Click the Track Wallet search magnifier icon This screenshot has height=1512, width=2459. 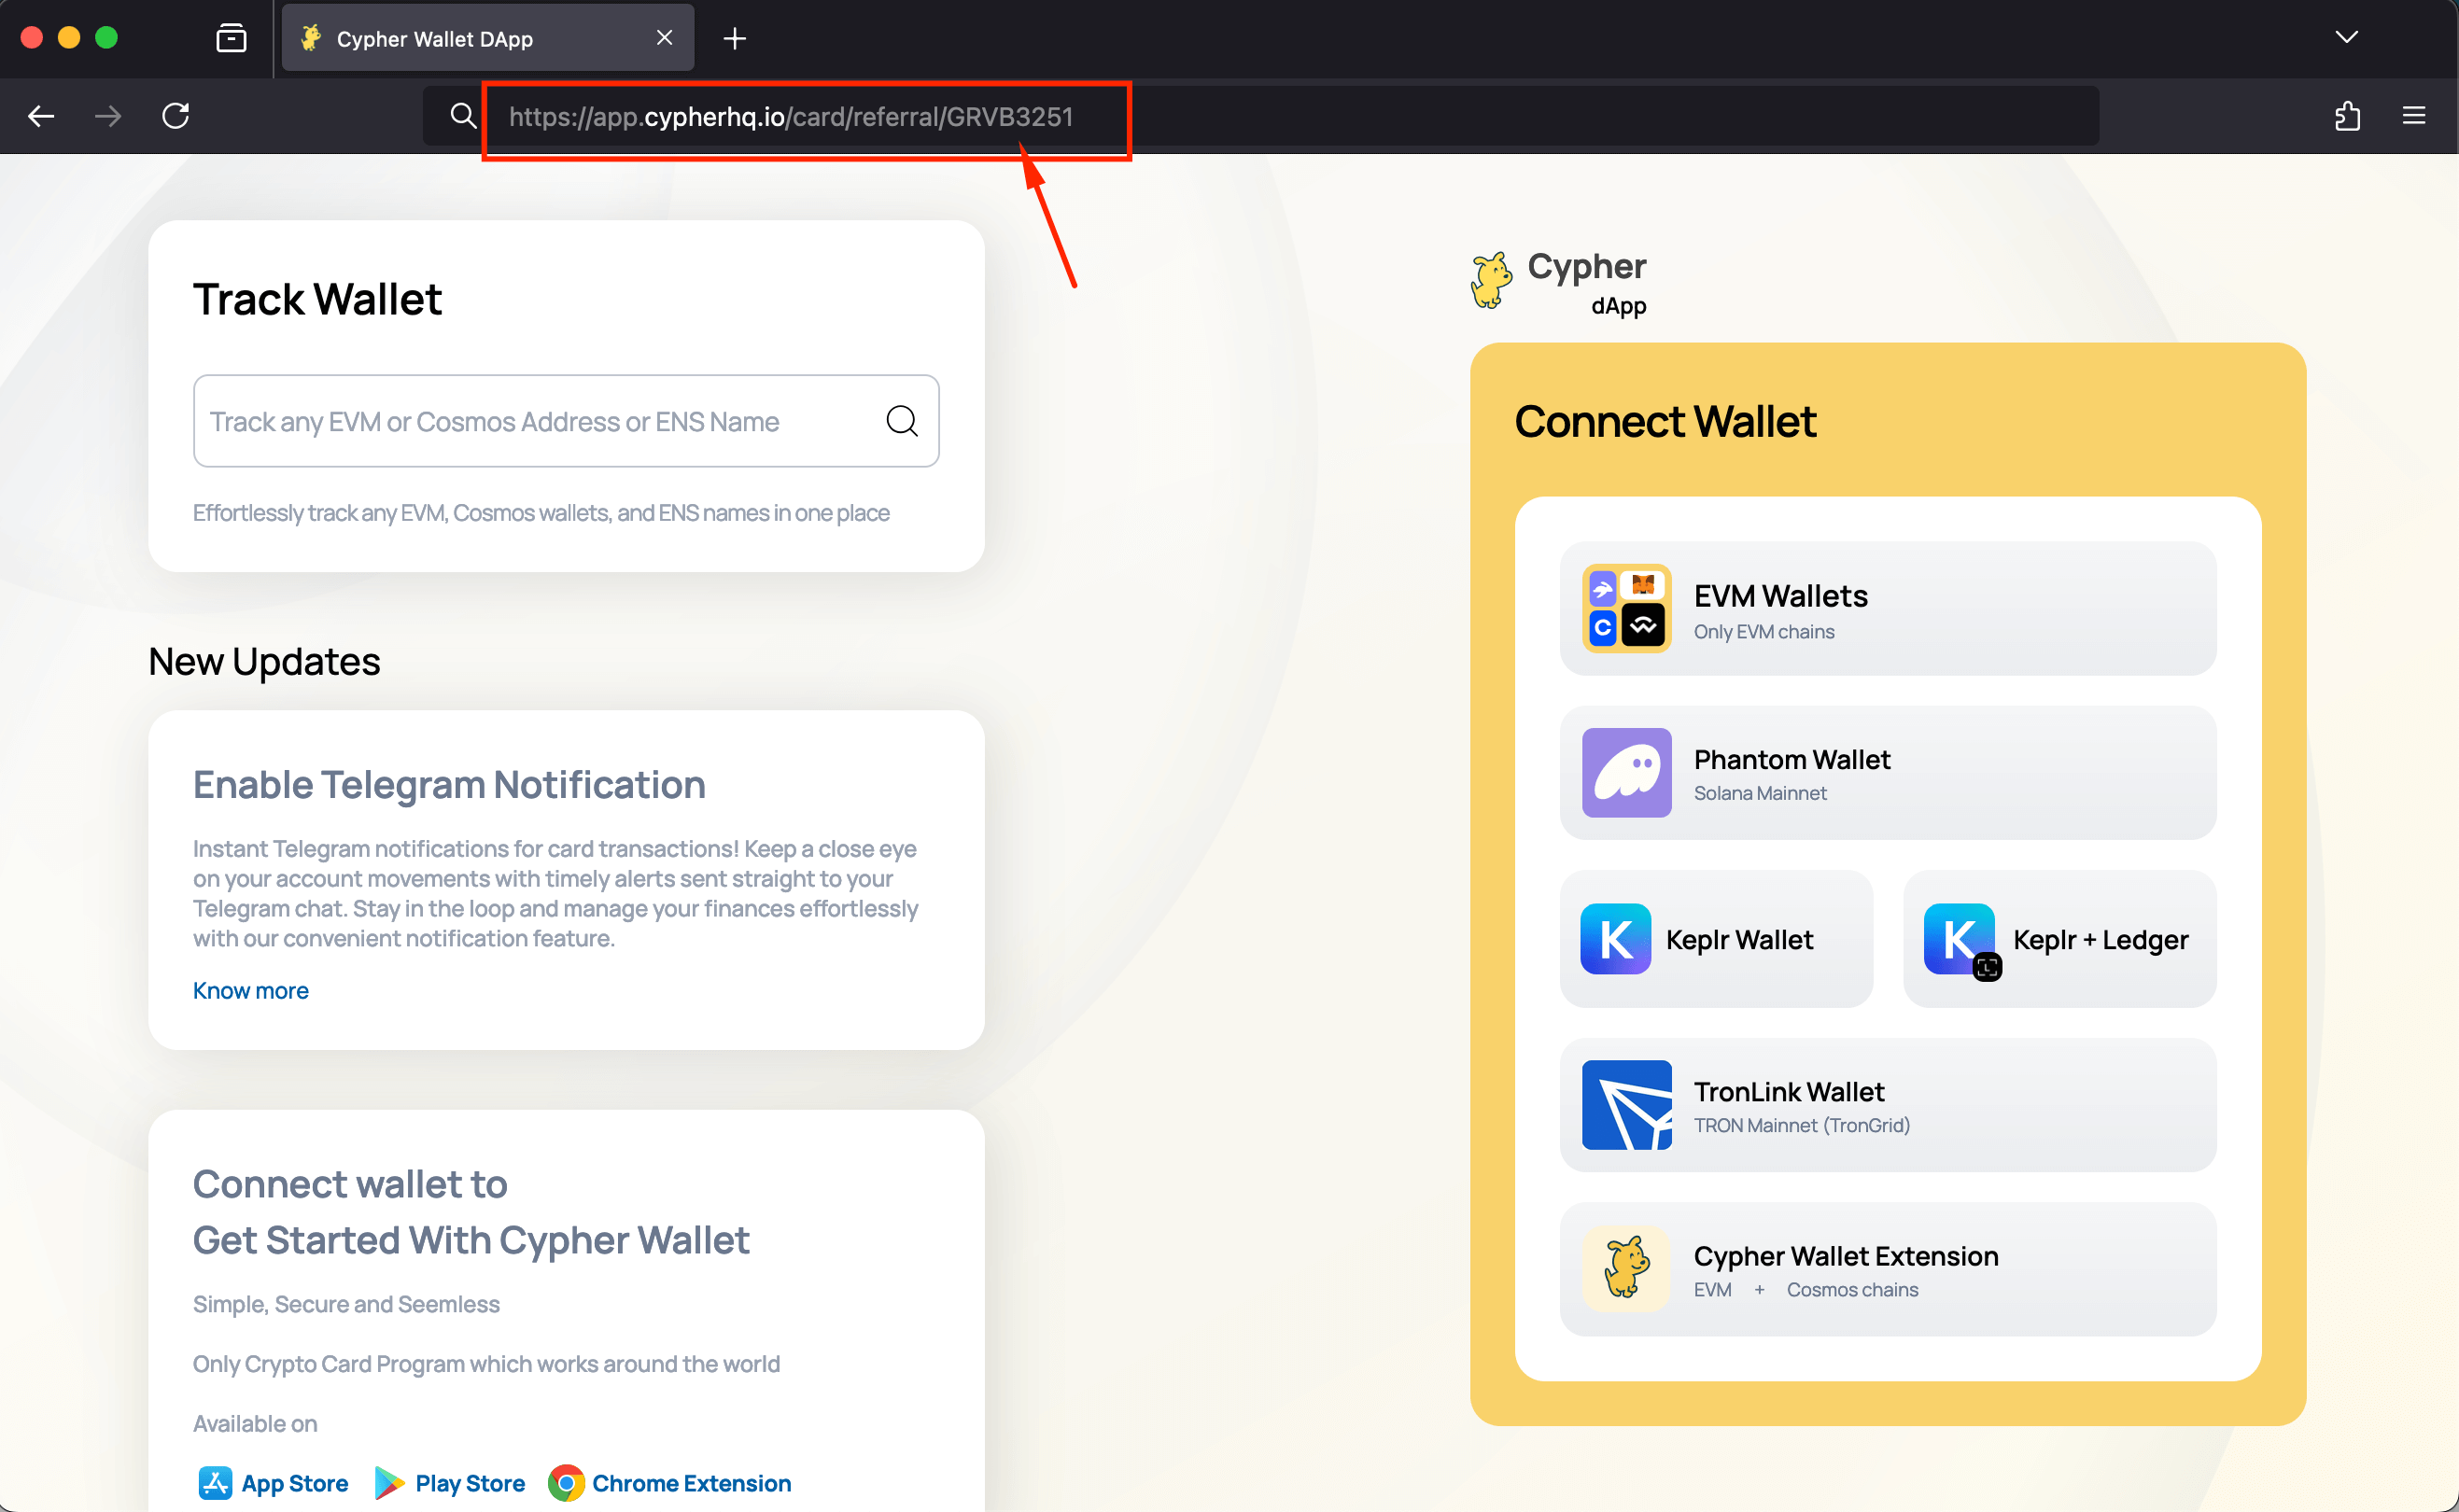(x=902, y=421)
